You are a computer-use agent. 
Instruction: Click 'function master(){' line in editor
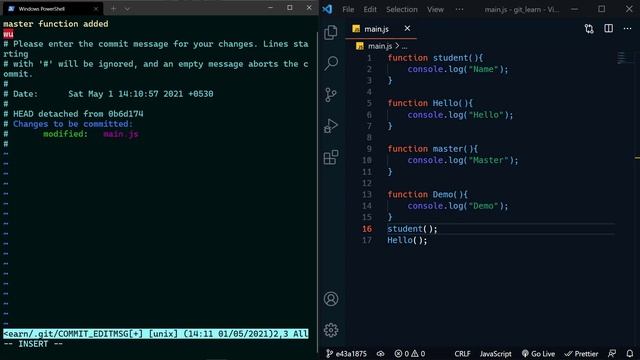point(432,149)
